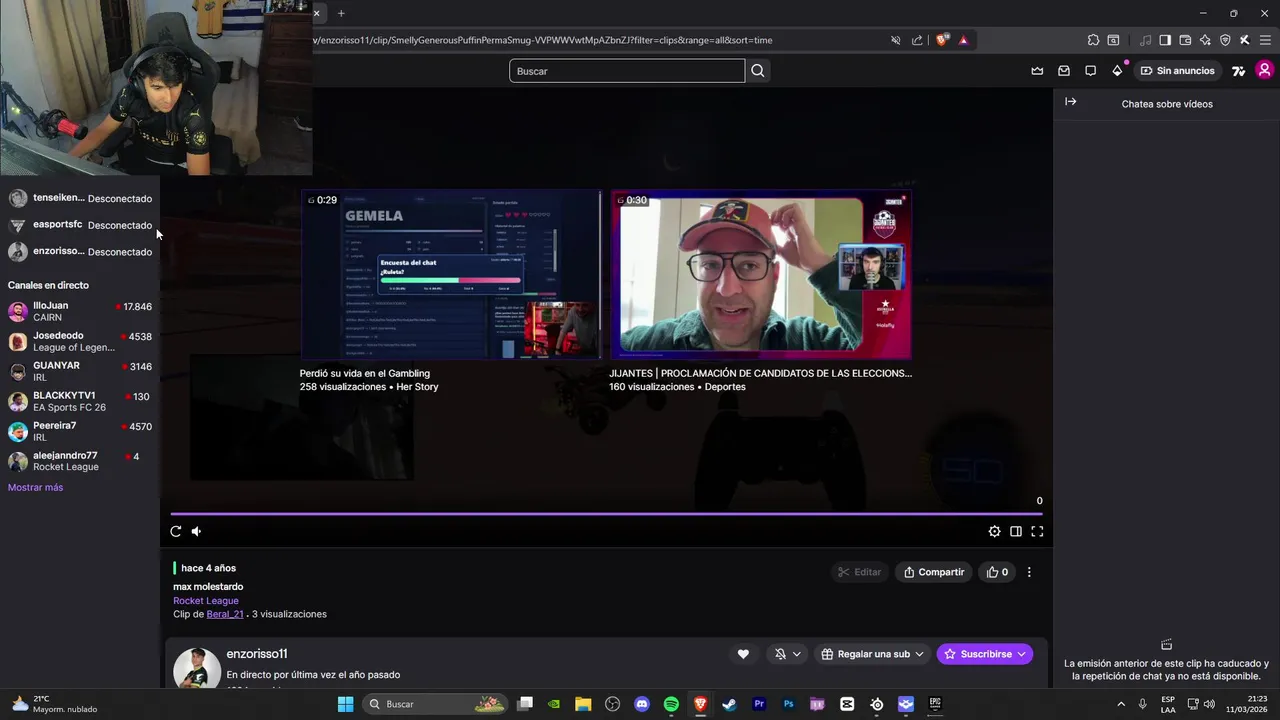Image resolution: width=1280 pixels, height=720 pixels.
Task: Select the IlloJuan live channel
Action: pos(80,311)
